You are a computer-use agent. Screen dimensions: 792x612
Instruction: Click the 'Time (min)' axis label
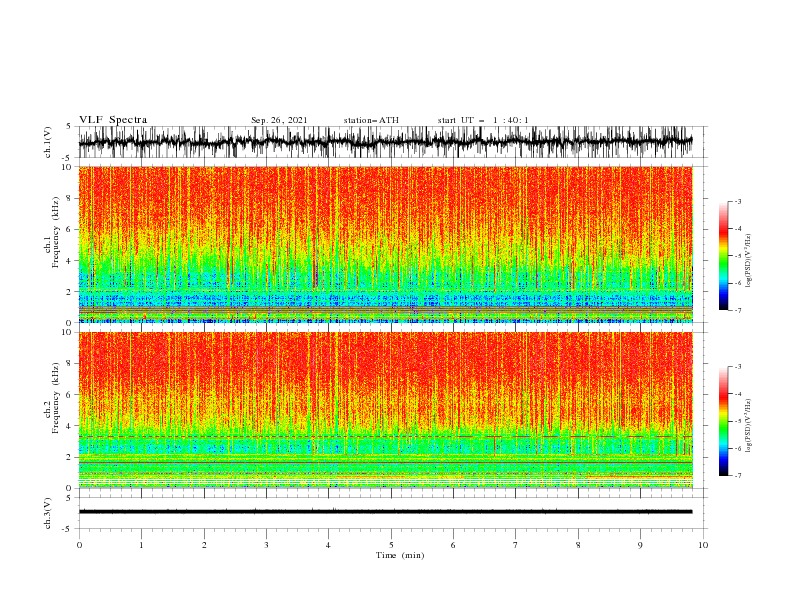pos(400,555)
